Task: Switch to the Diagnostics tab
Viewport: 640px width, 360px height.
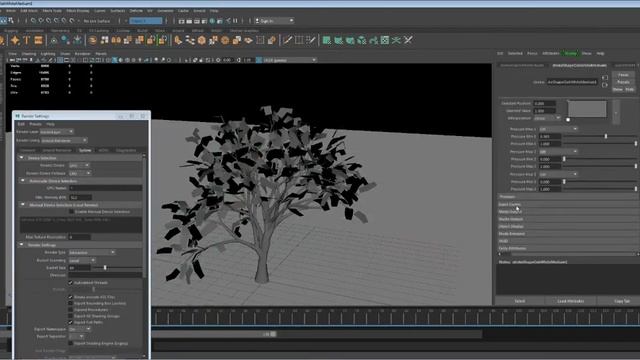Action: [x=126, y=151]
